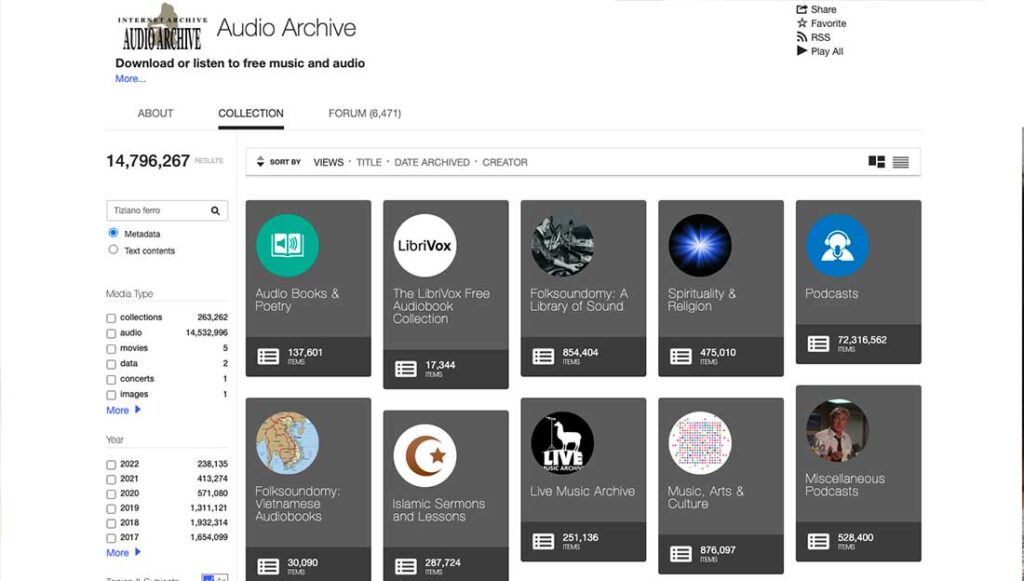
Task: Click items list icon beside 72,316,562
Action: [x=818, y=344]
